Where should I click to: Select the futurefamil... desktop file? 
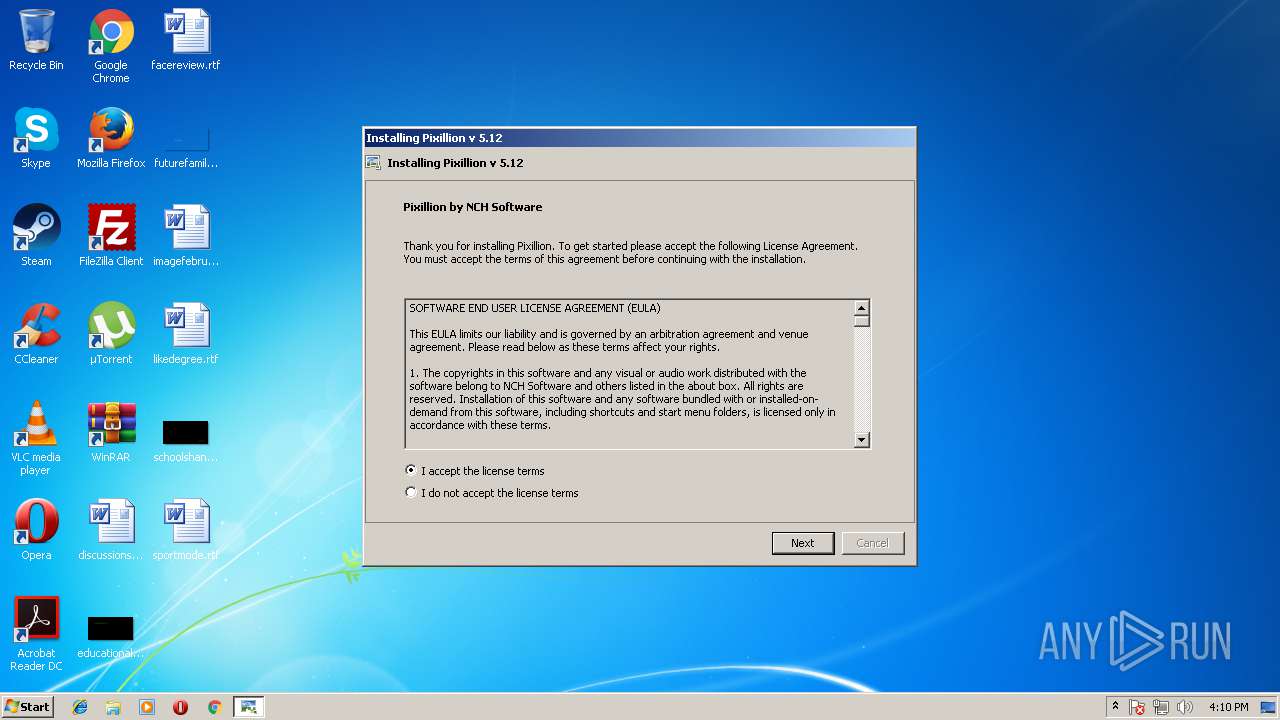[186, 144]
